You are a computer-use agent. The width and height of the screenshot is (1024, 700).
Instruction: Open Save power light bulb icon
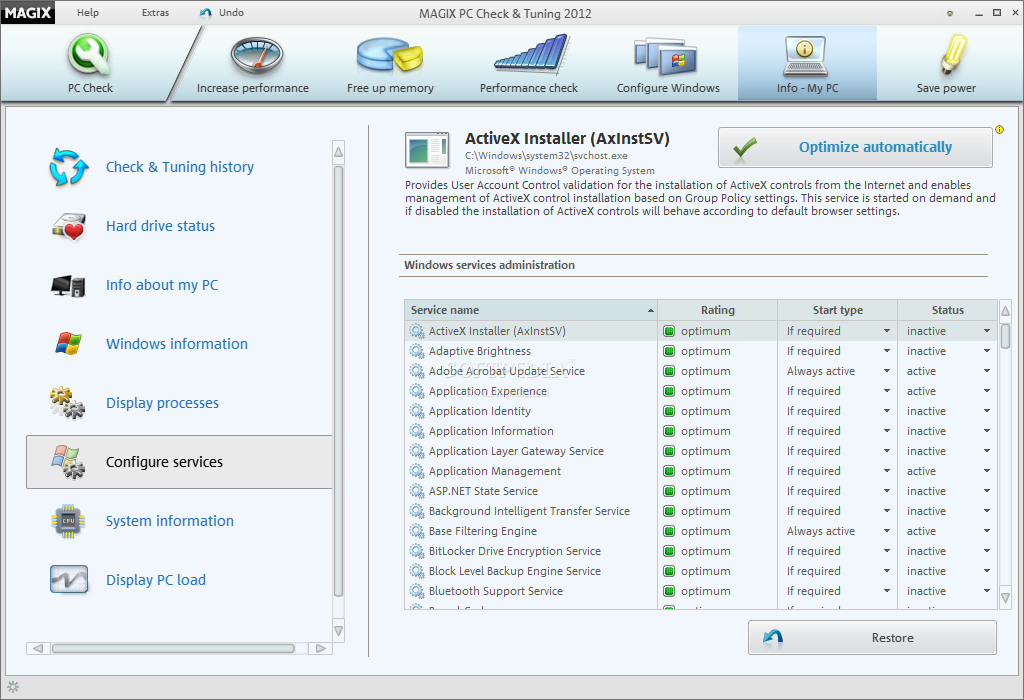[953, 55]
